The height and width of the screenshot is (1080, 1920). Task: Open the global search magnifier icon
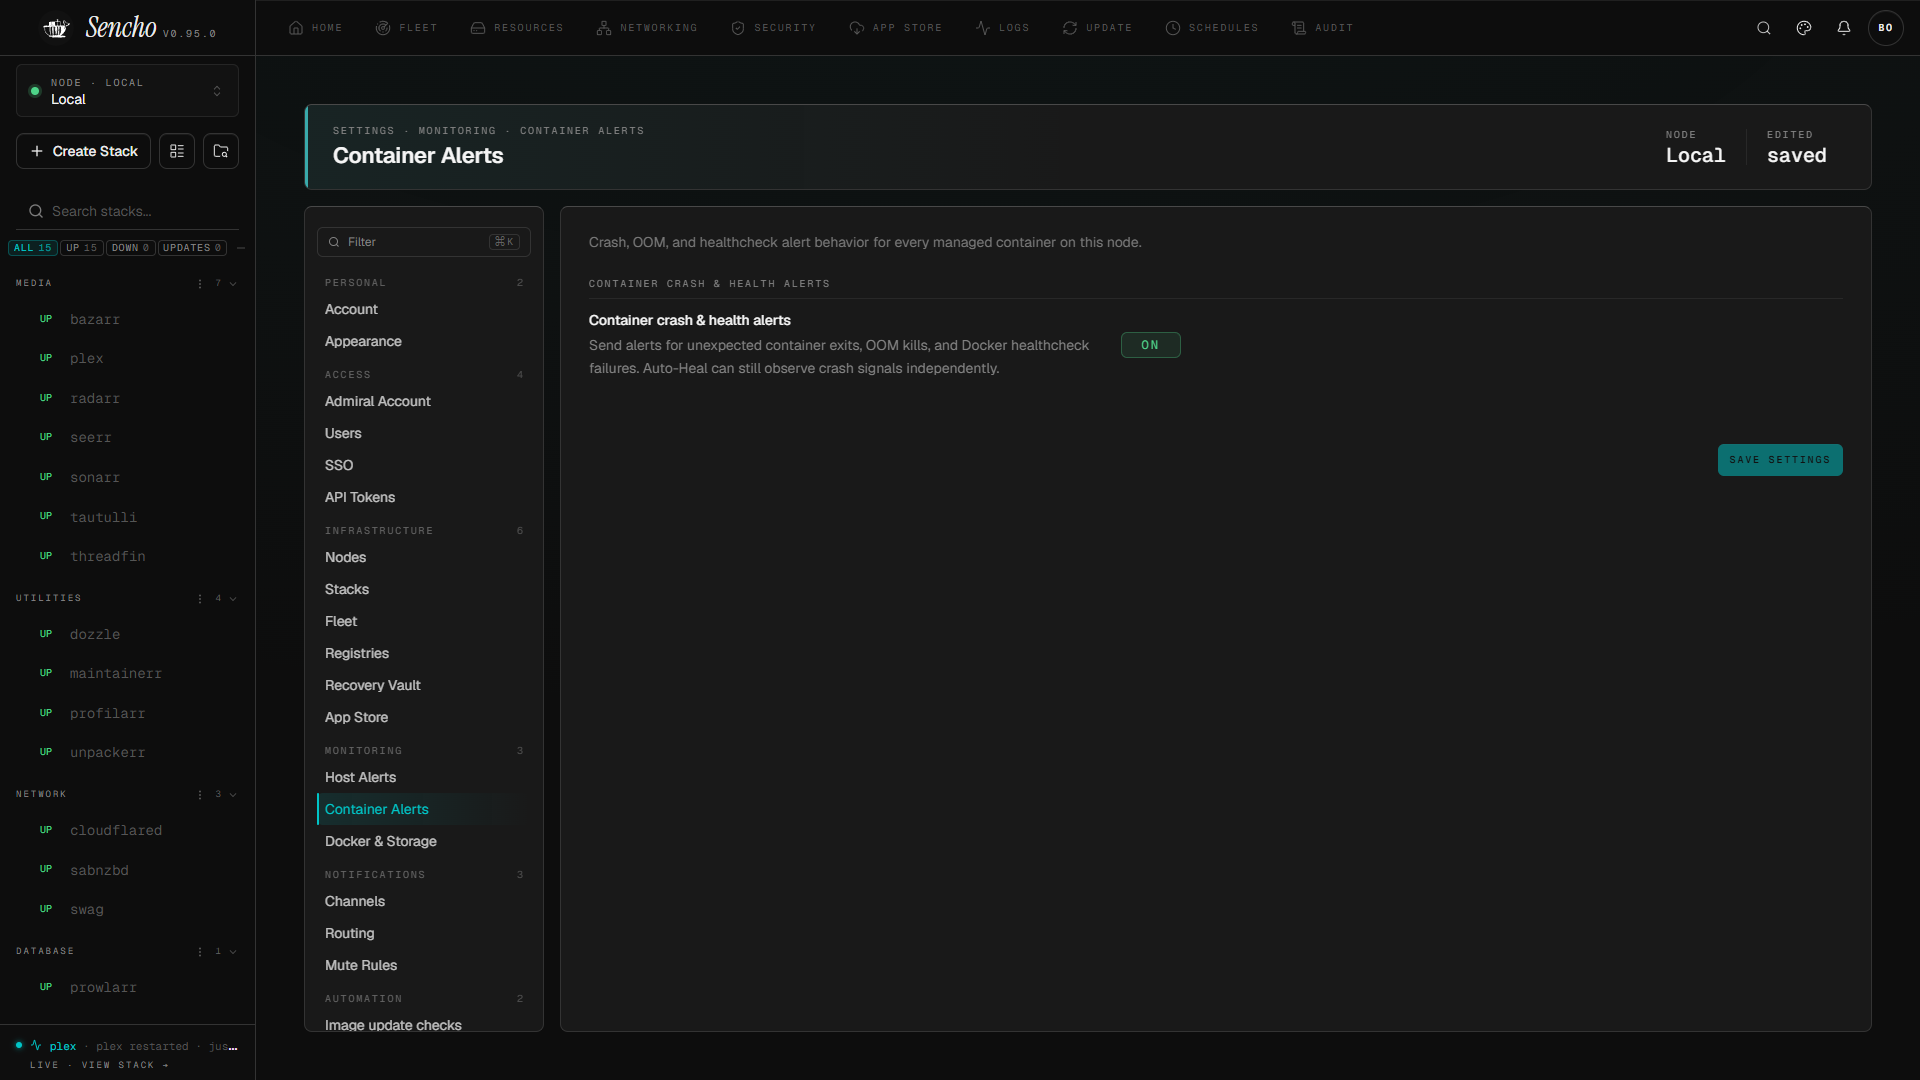(1764, 28)
